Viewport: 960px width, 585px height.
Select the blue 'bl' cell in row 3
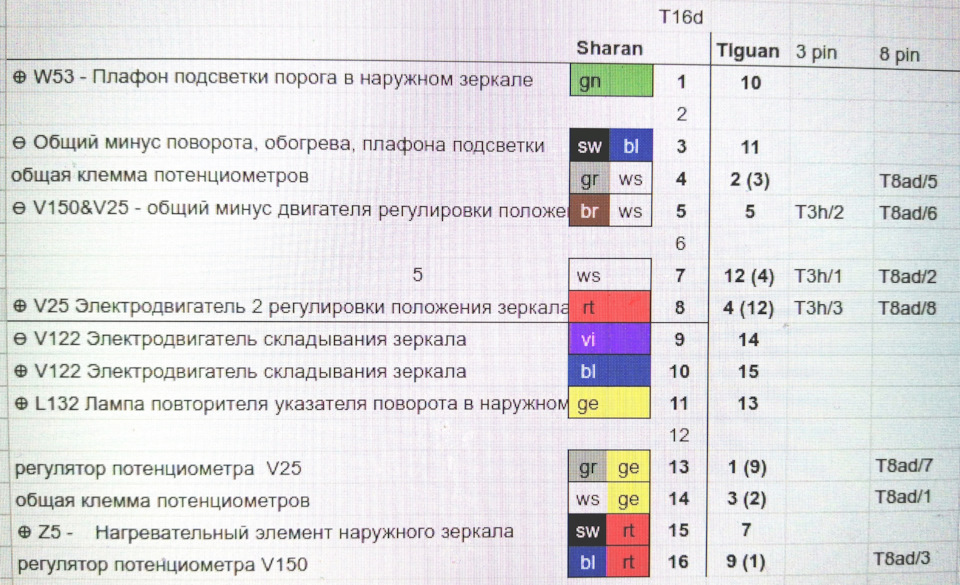pyautogui.click(x=631, y=146)
